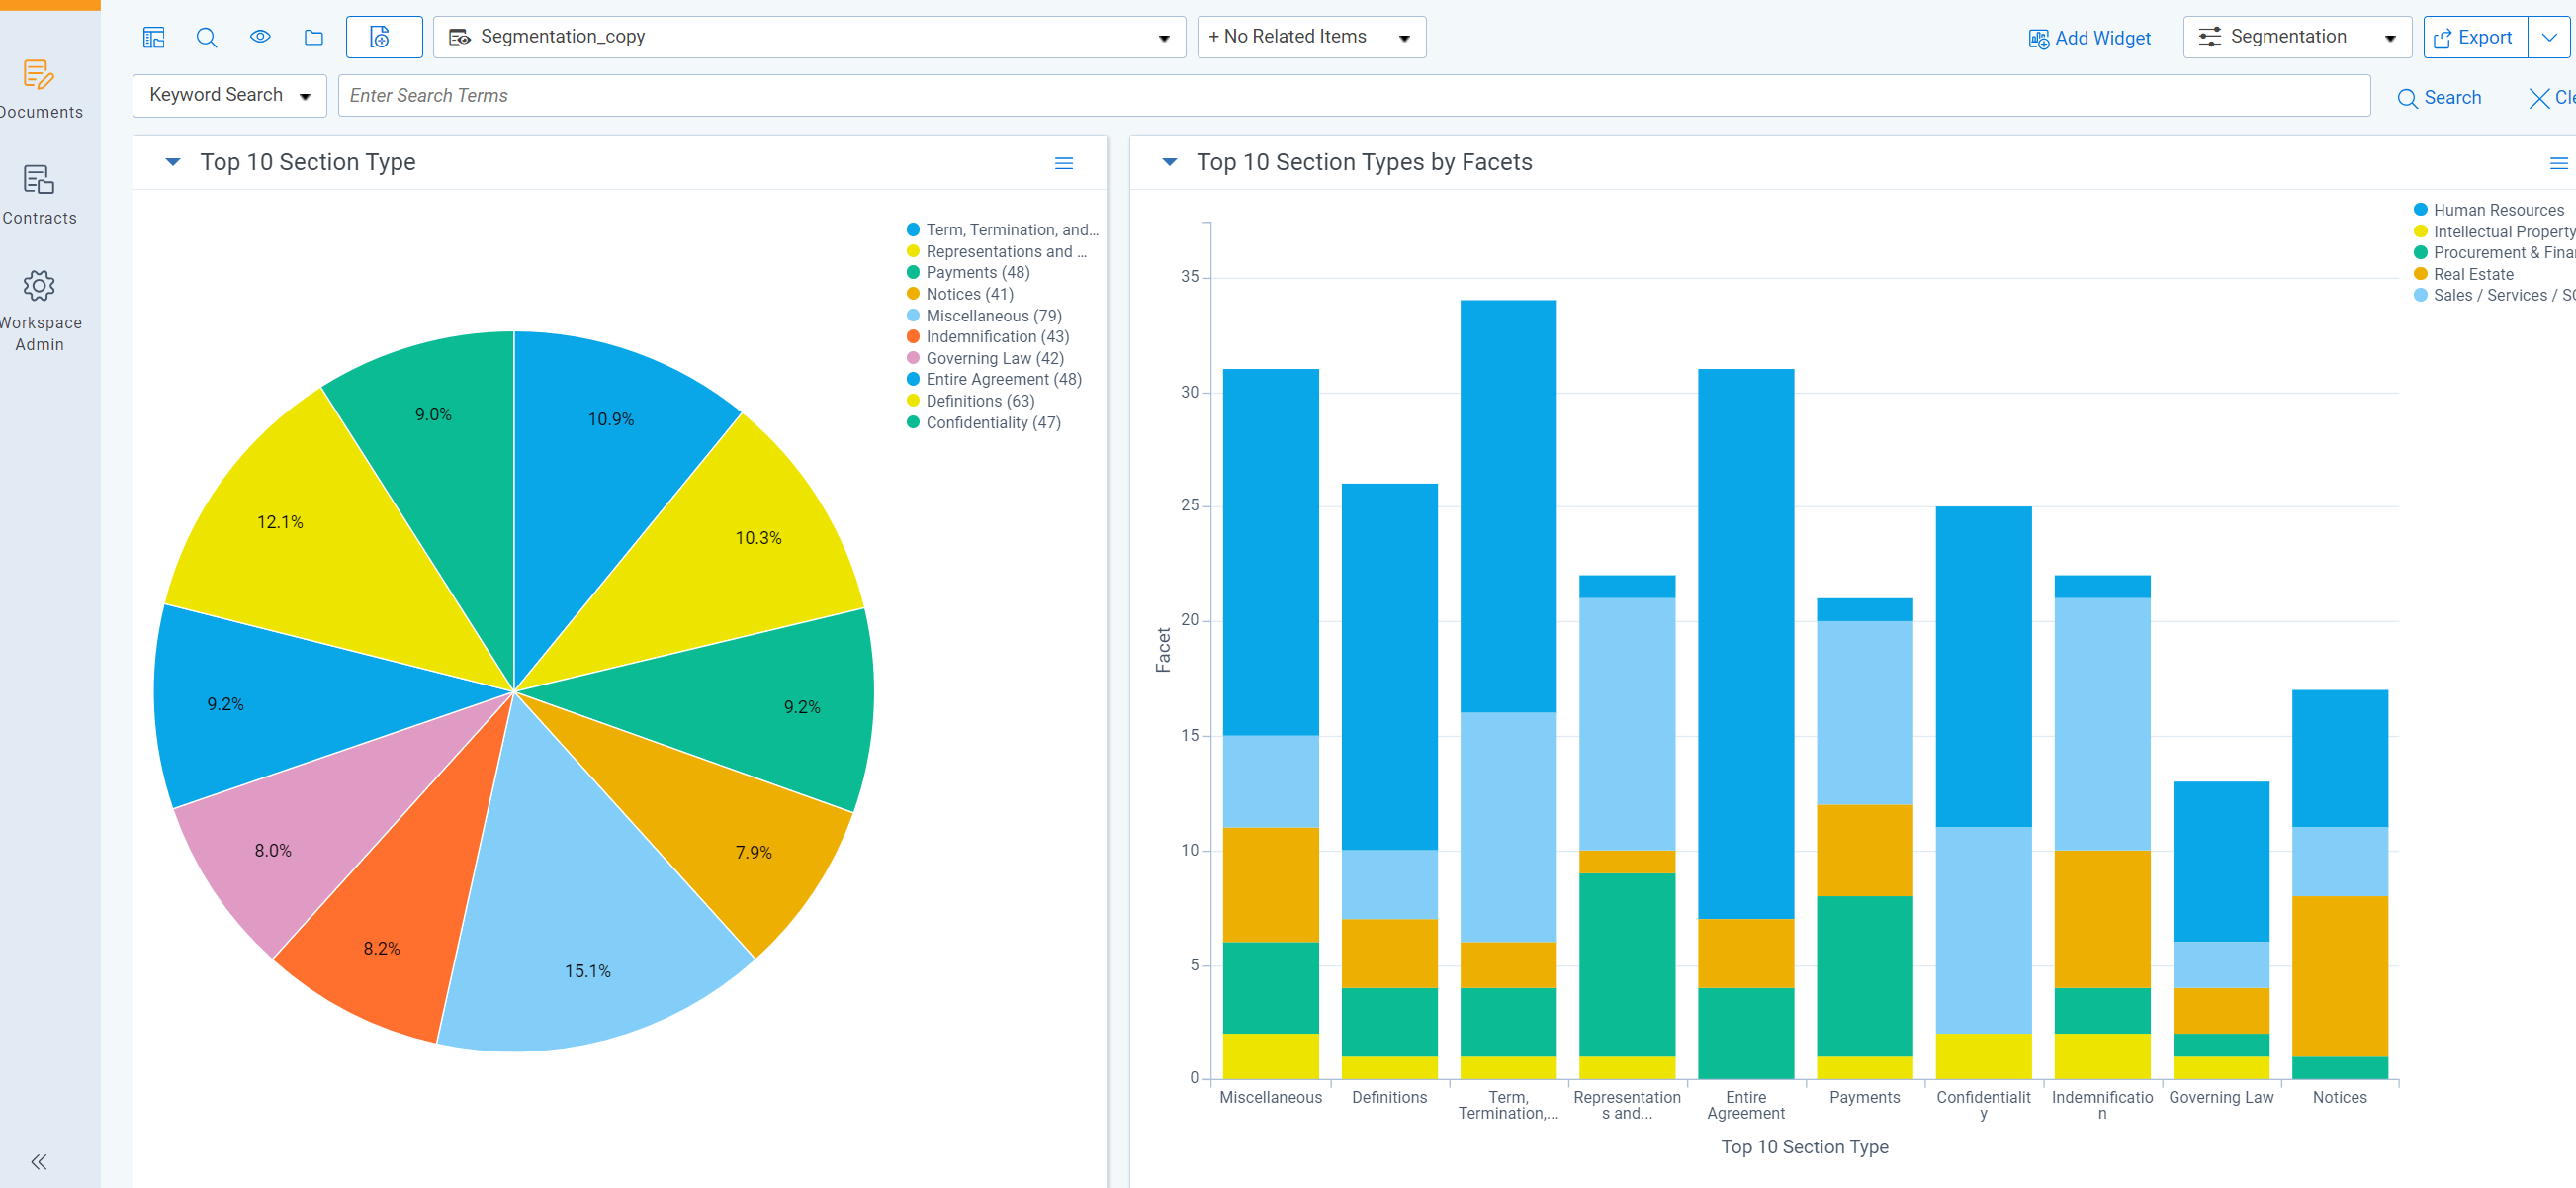Click the Notices orange bar segment
The image size is (2576, 1188).
pos(2339,976)
